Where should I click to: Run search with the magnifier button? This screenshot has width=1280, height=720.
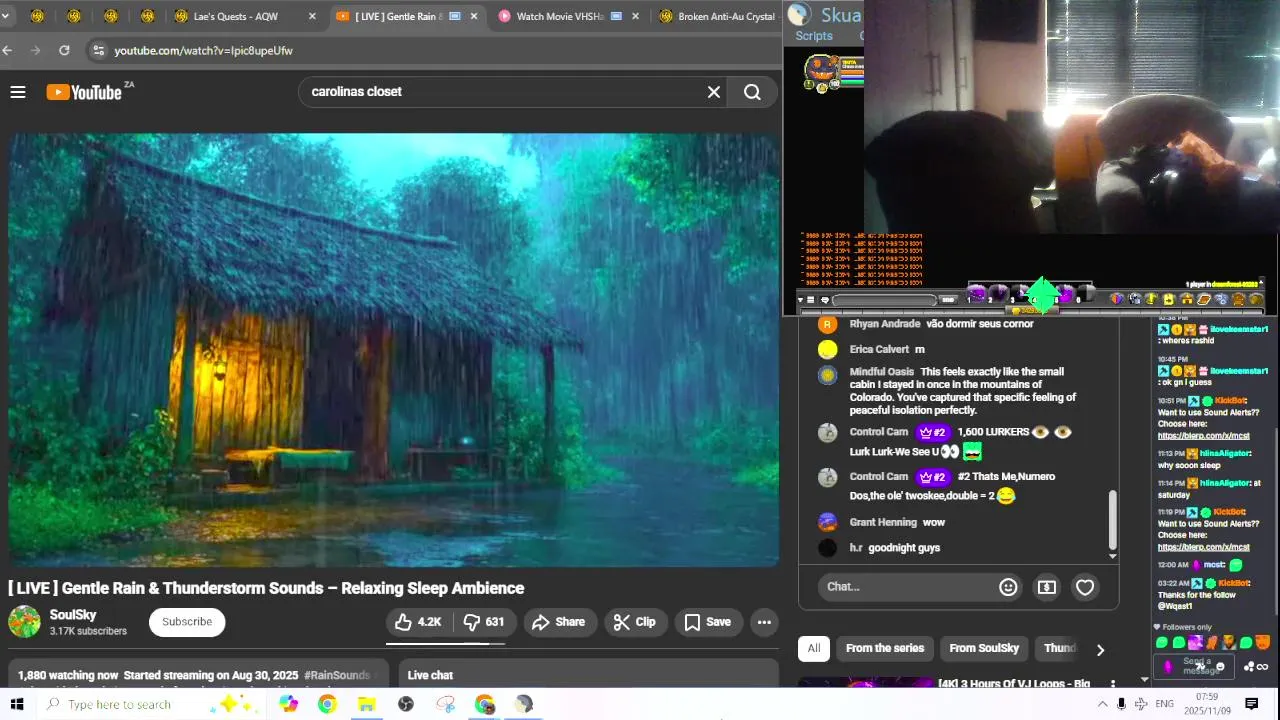pos(752,92)
